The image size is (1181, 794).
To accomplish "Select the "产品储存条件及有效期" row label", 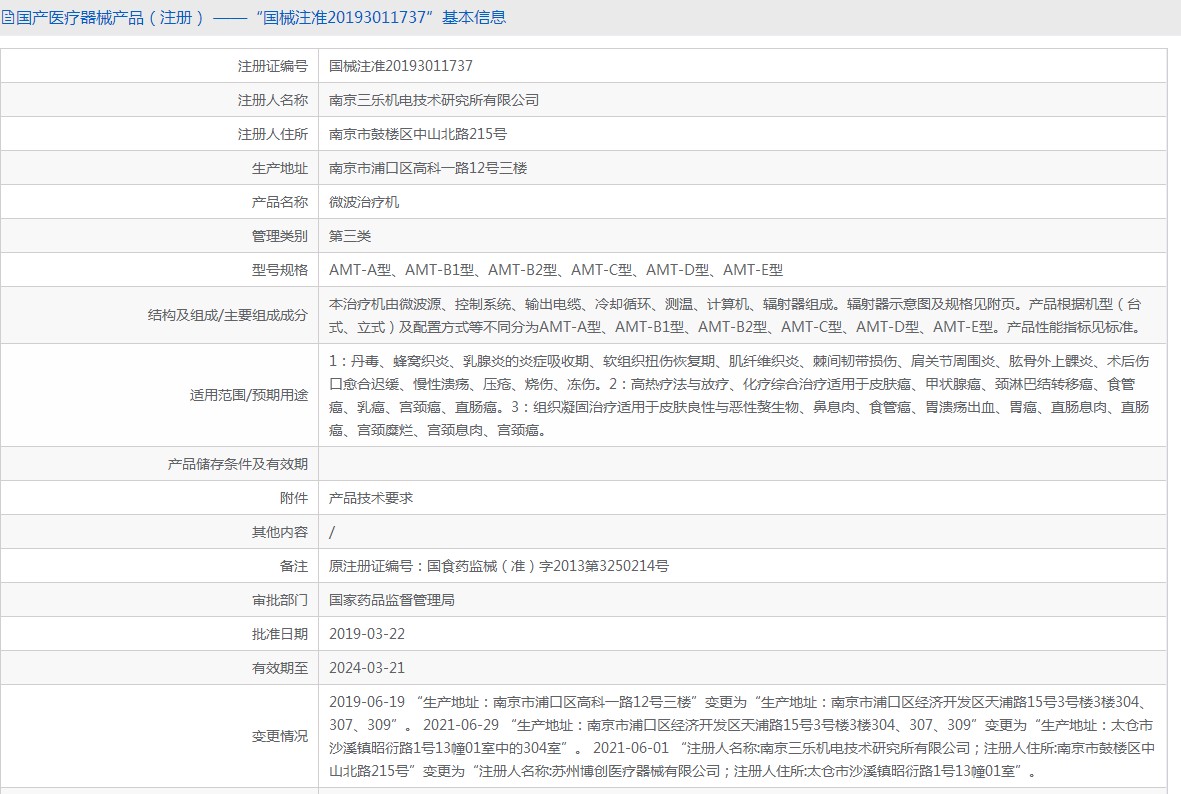I will [x=238, y=464].
